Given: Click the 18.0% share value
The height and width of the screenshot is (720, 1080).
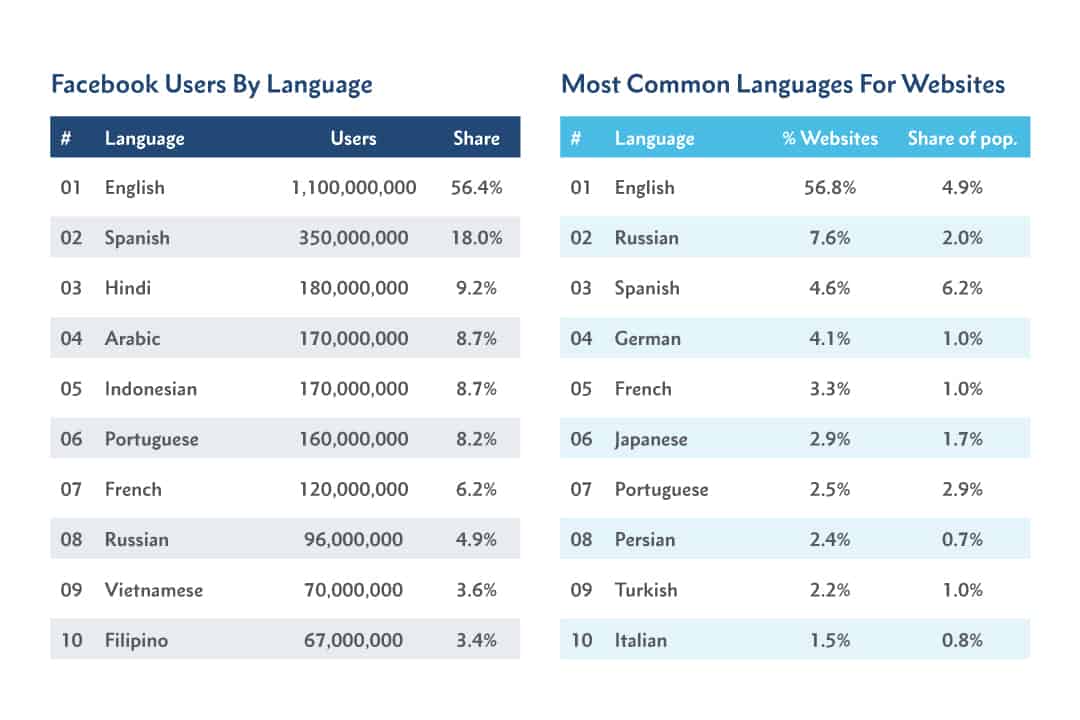Looking at the screenshot, I should 476,238.
